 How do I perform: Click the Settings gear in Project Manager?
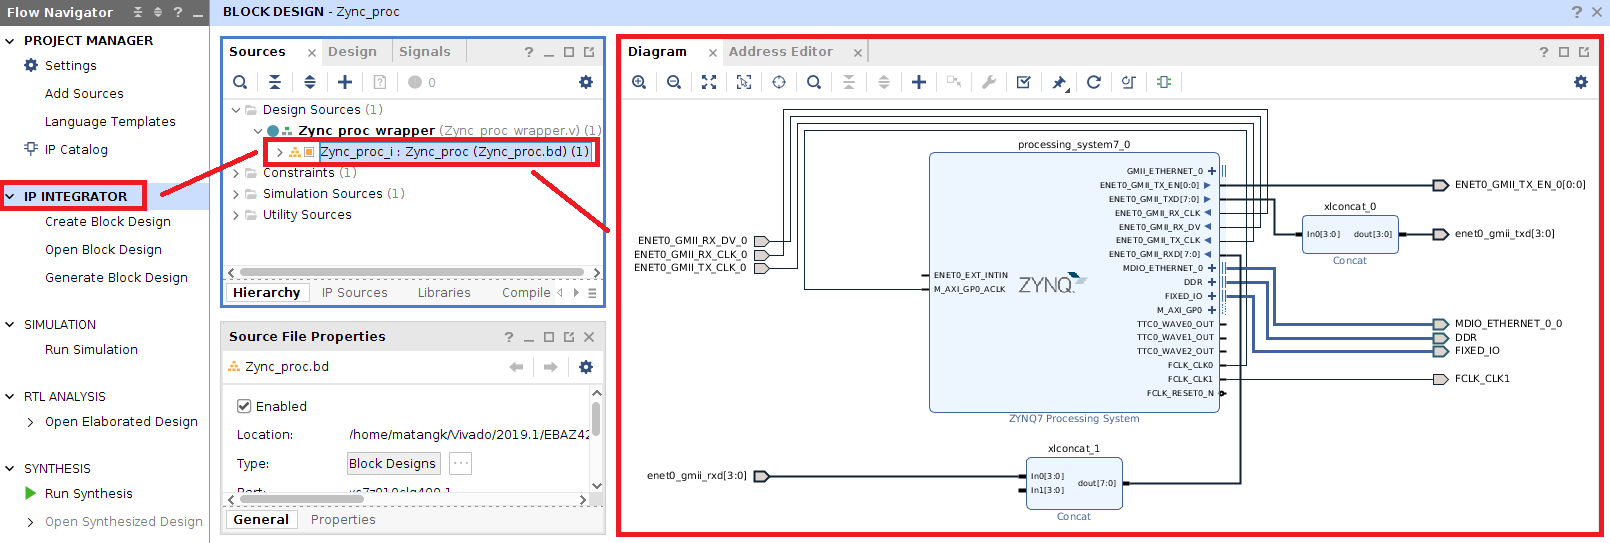[31, 65]
